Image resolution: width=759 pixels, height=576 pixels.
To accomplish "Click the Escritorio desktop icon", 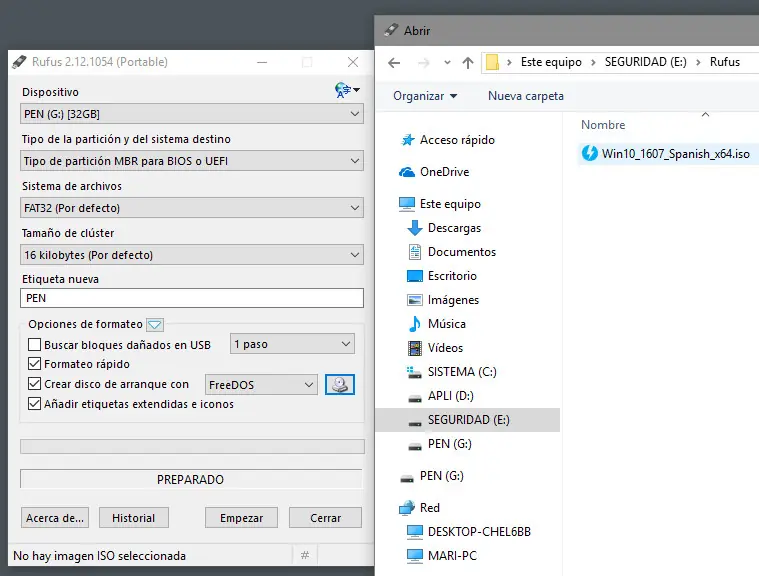I will pos(415,276).
